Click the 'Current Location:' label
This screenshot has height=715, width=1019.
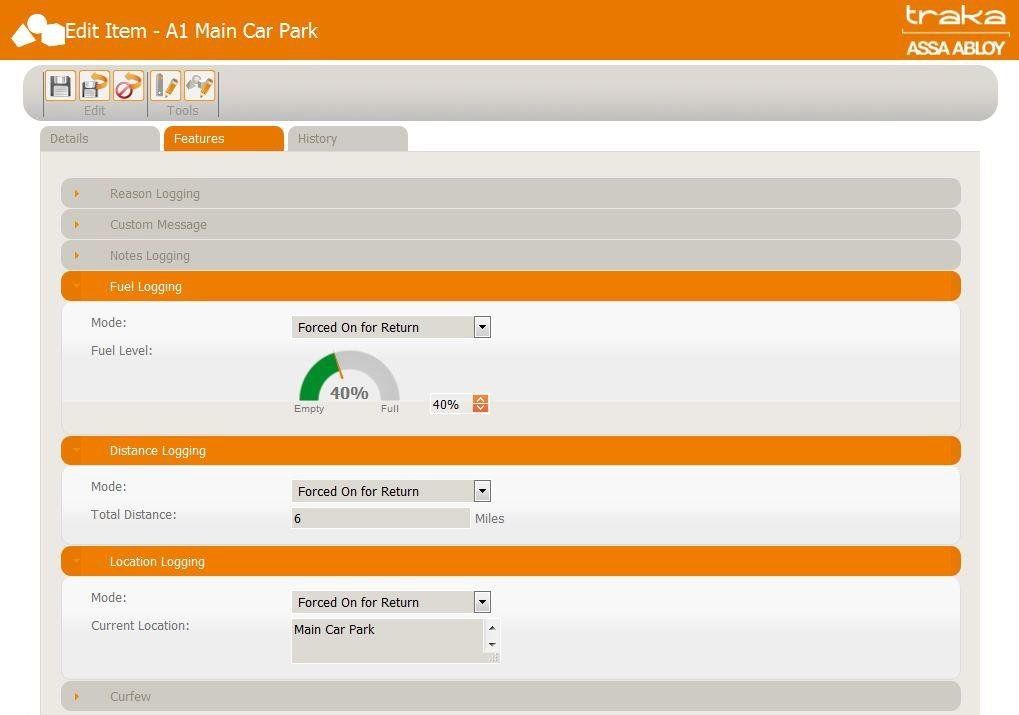coord(140,625)
